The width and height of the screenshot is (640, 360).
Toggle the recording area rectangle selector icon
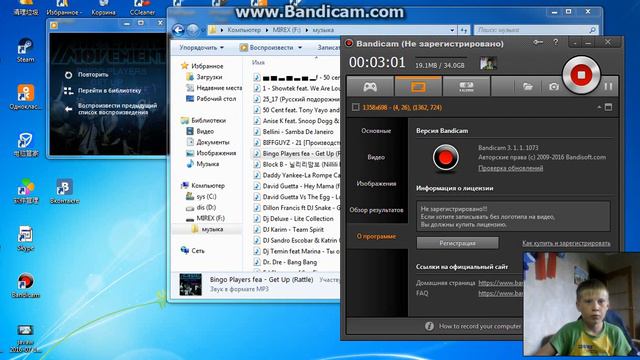[356, 107]
